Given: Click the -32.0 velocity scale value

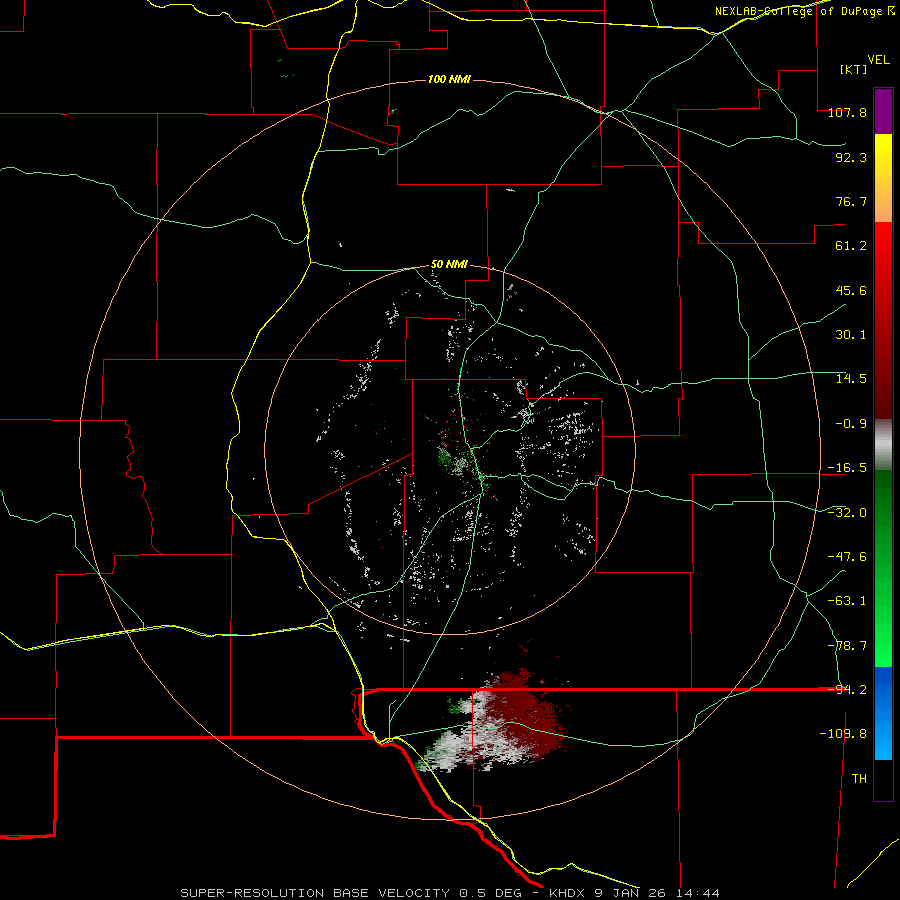Looking at the screenshot, I should [847, 513].
